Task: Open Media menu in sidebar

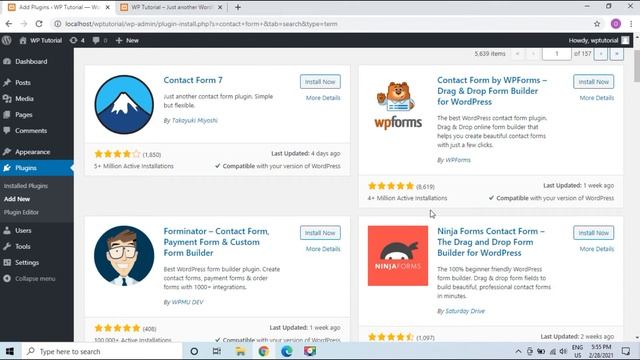Action: coord(24,99)
